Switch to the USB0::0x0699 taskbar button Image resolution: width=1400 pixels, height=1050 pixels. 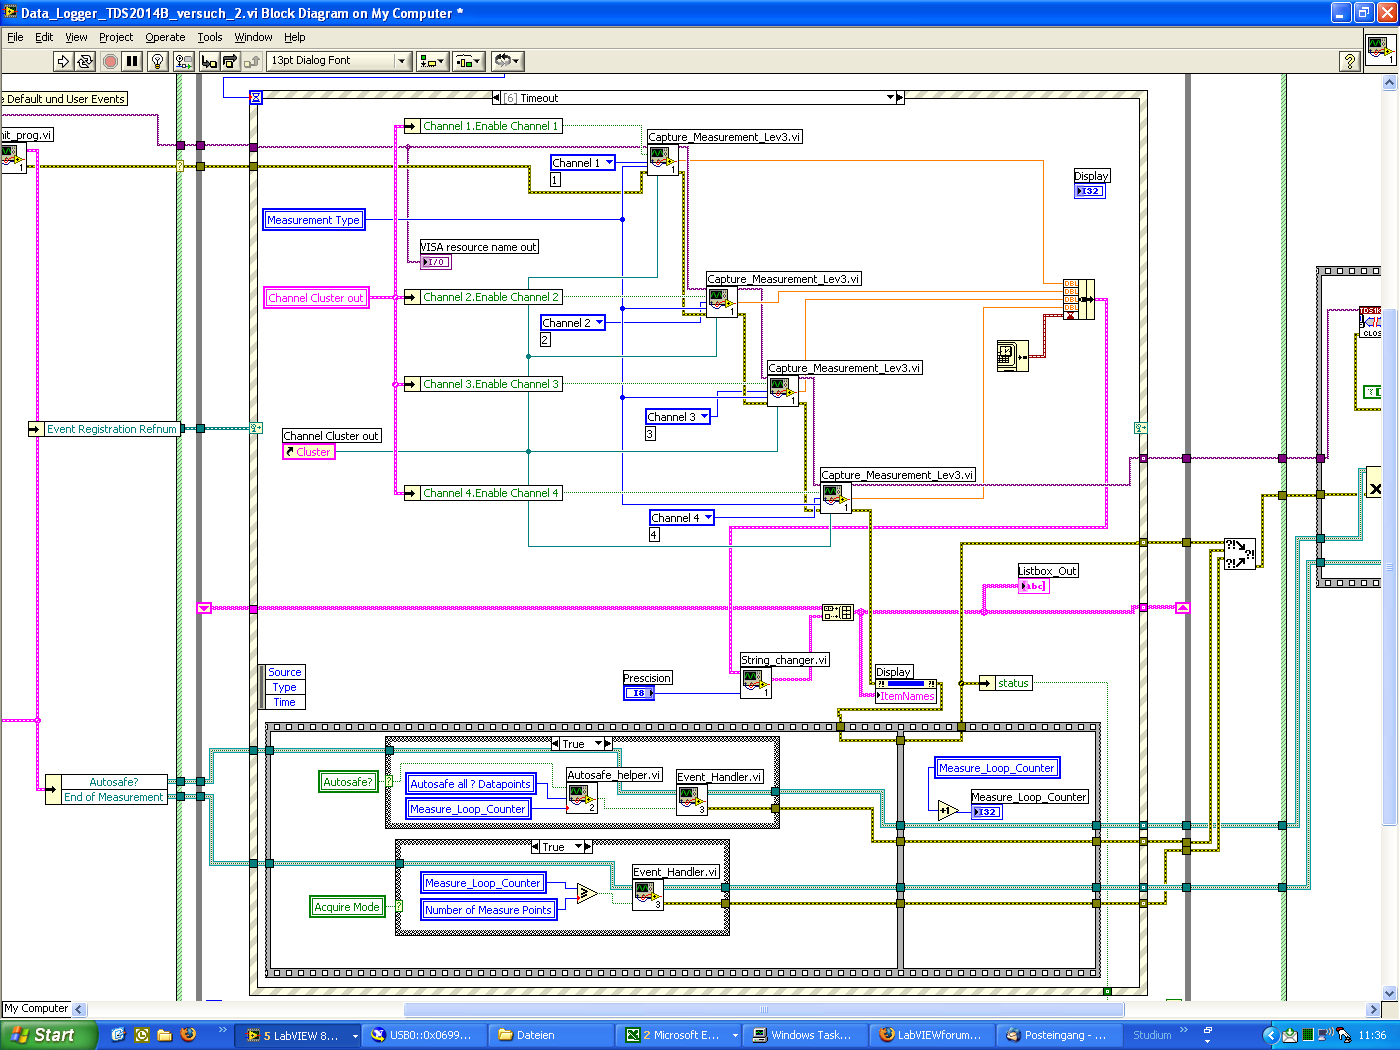coord(425,1035)
